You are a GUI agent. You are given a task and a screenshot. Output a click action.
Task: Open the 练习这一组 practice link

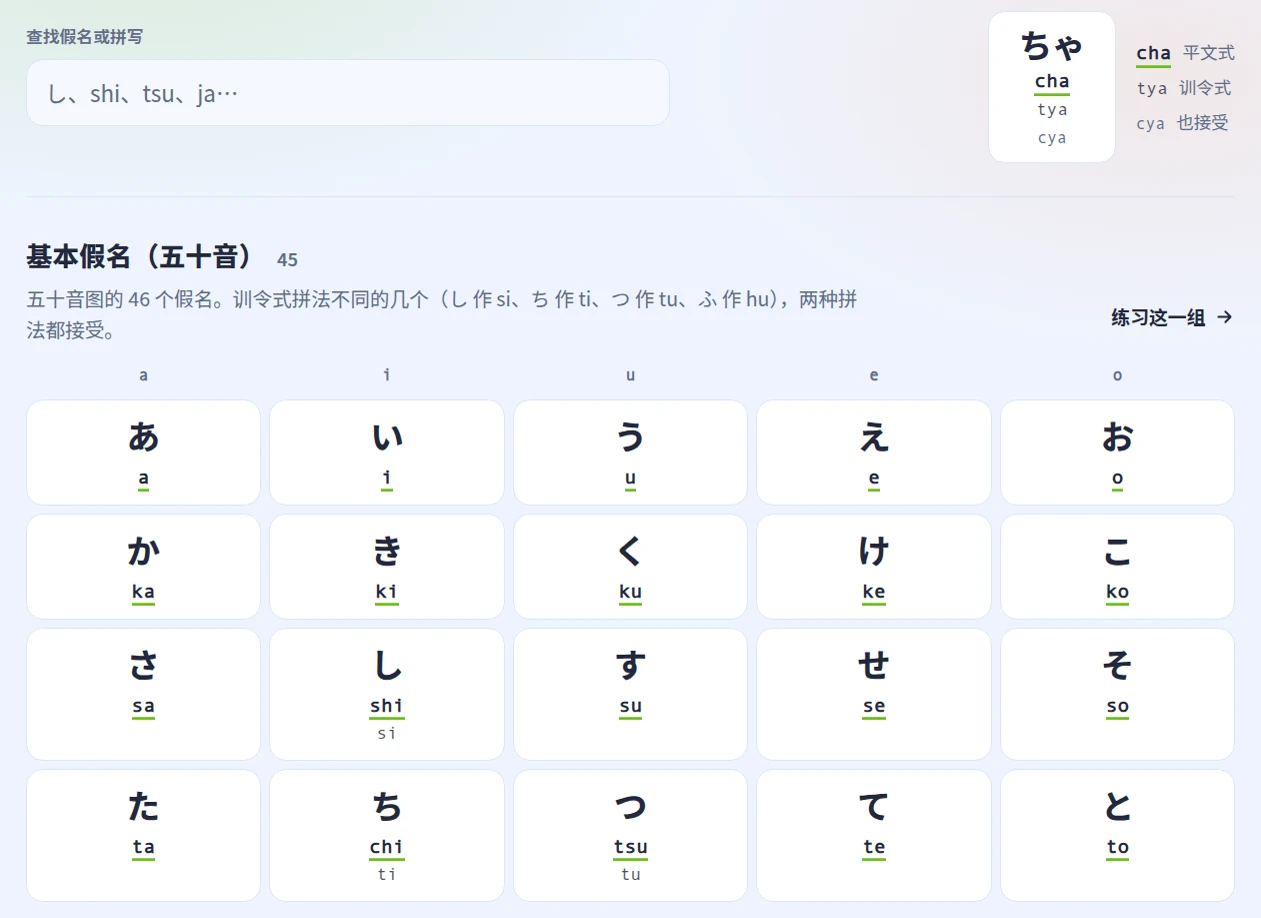1172,318
